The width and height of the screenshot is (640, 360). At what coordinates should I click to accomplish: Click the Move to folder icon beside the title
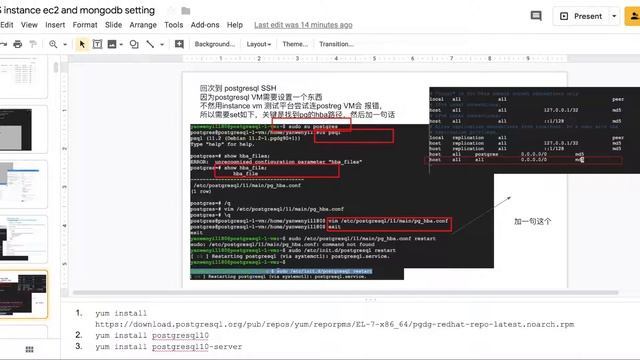pyautogui.click(x=186, y=11)
